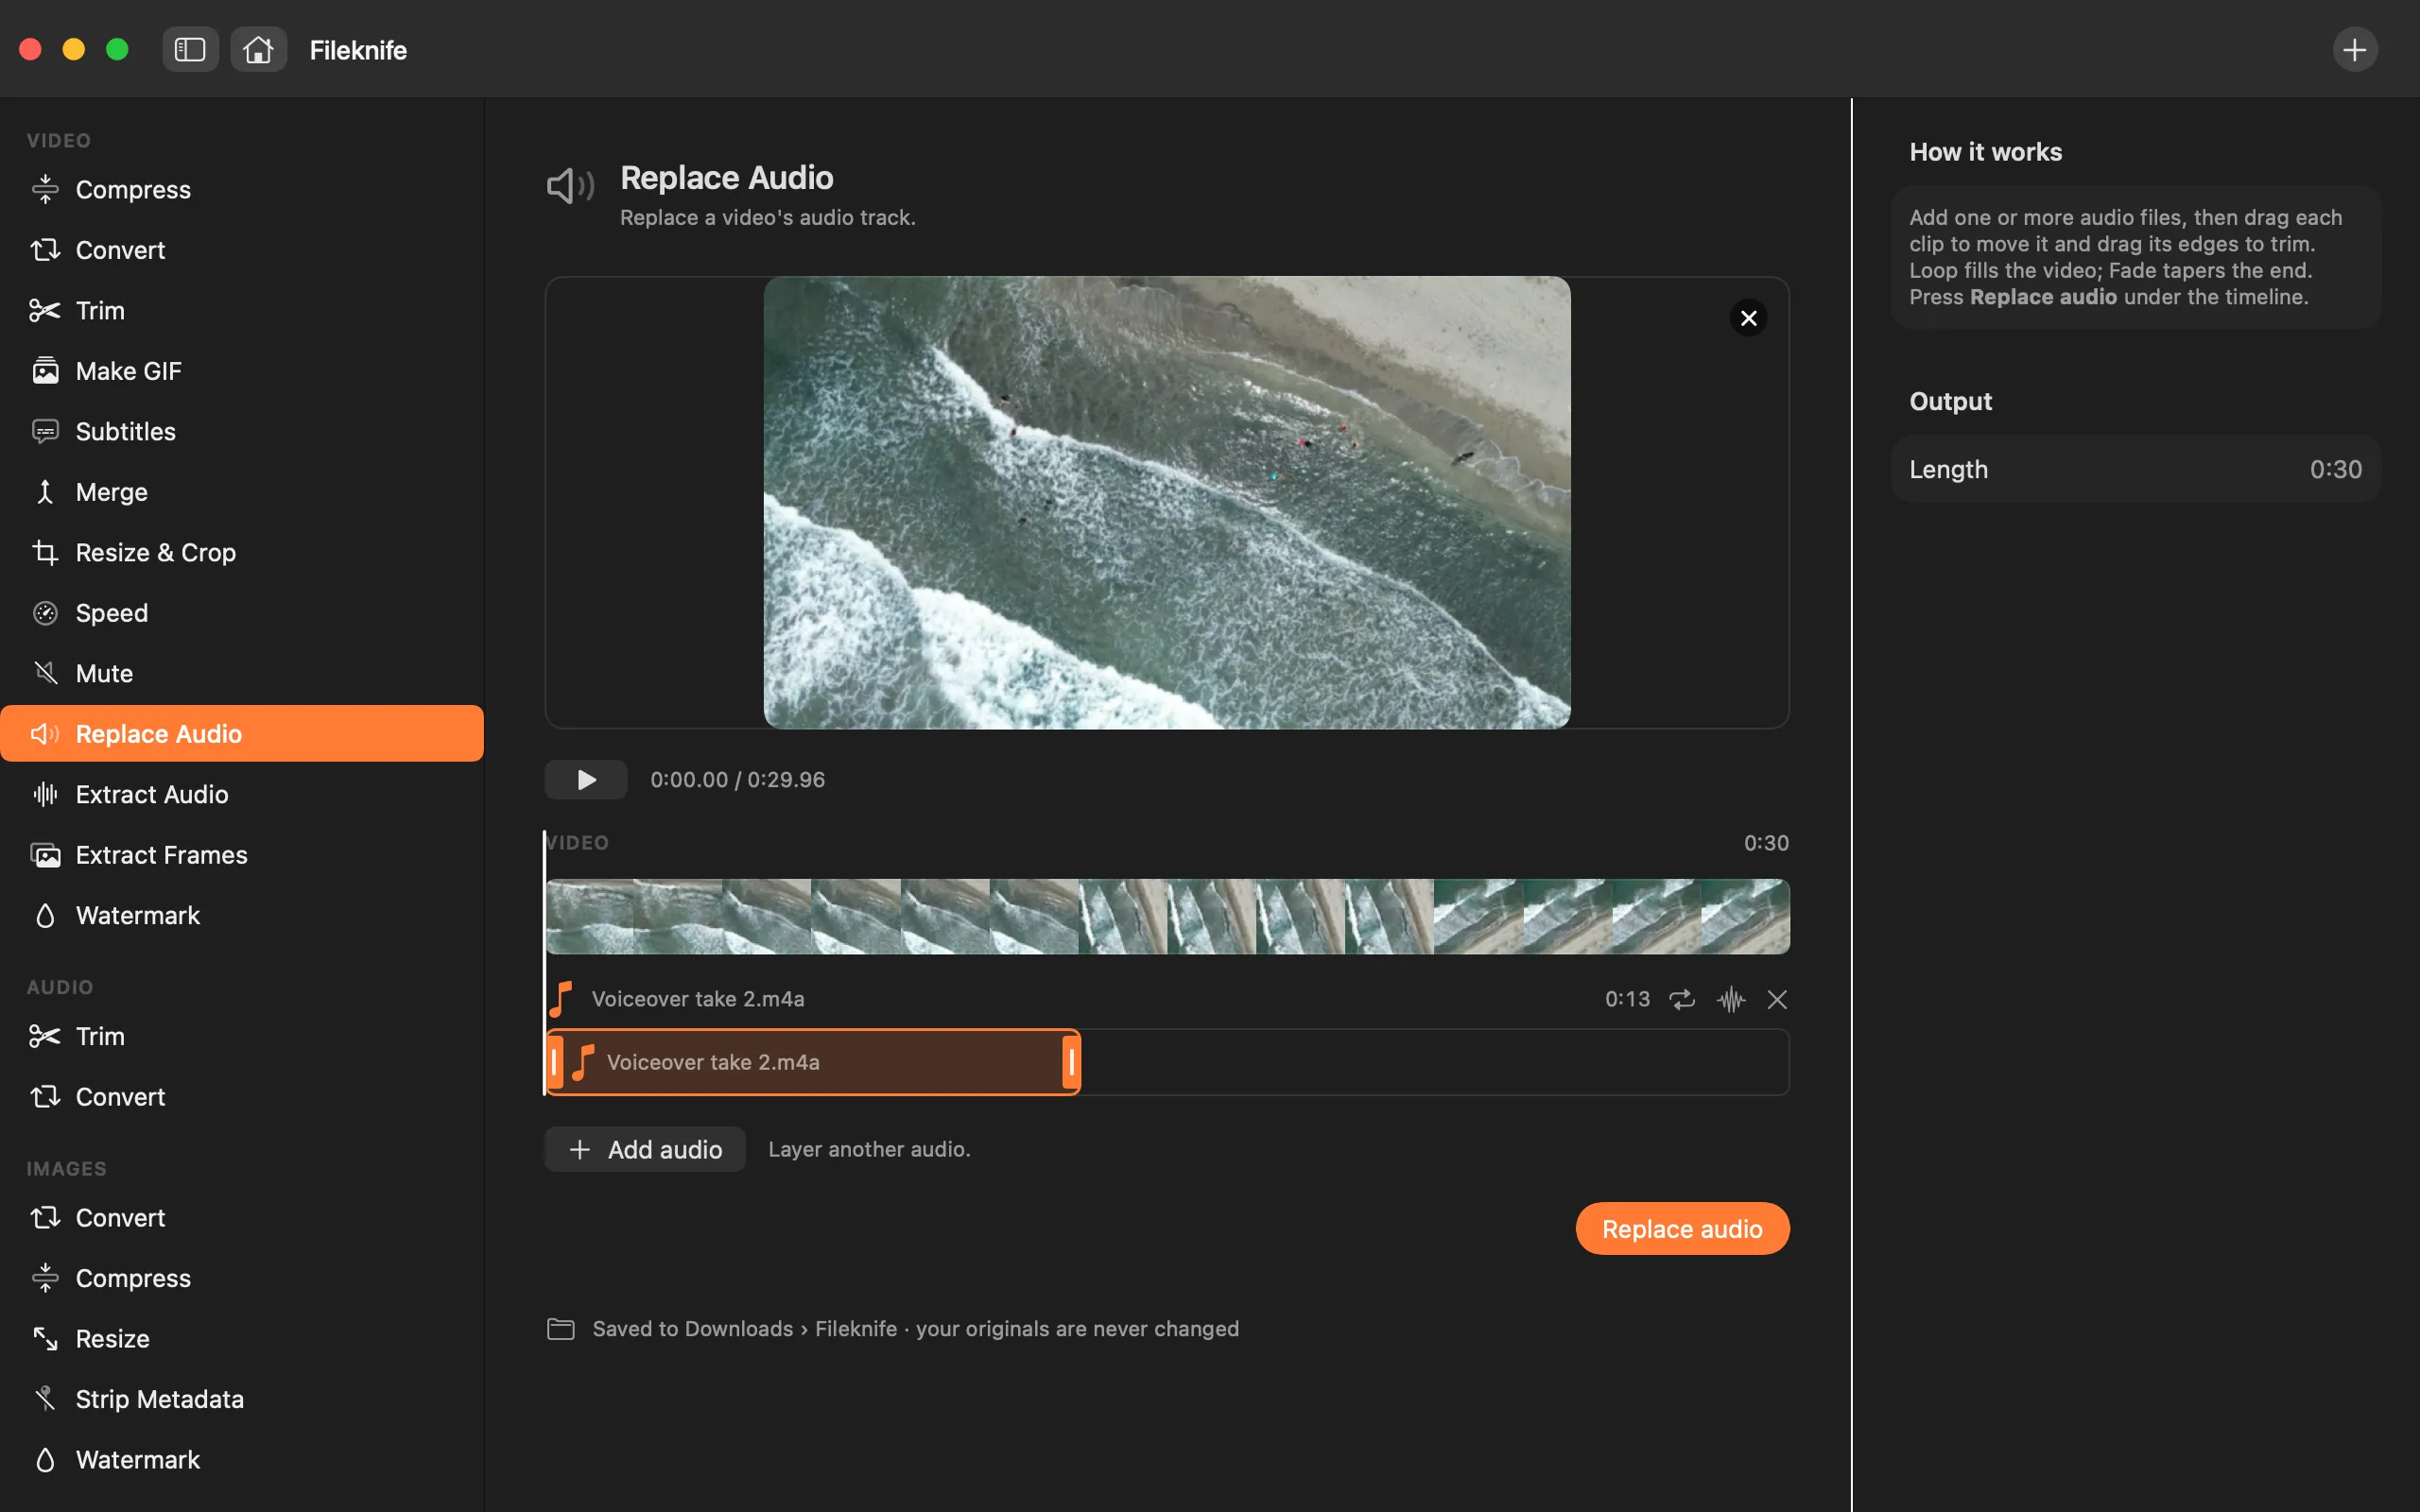This screenshot has height=1512, width=2420.
Task: Select the Speed gauge icon
Action: click(45, 613)
